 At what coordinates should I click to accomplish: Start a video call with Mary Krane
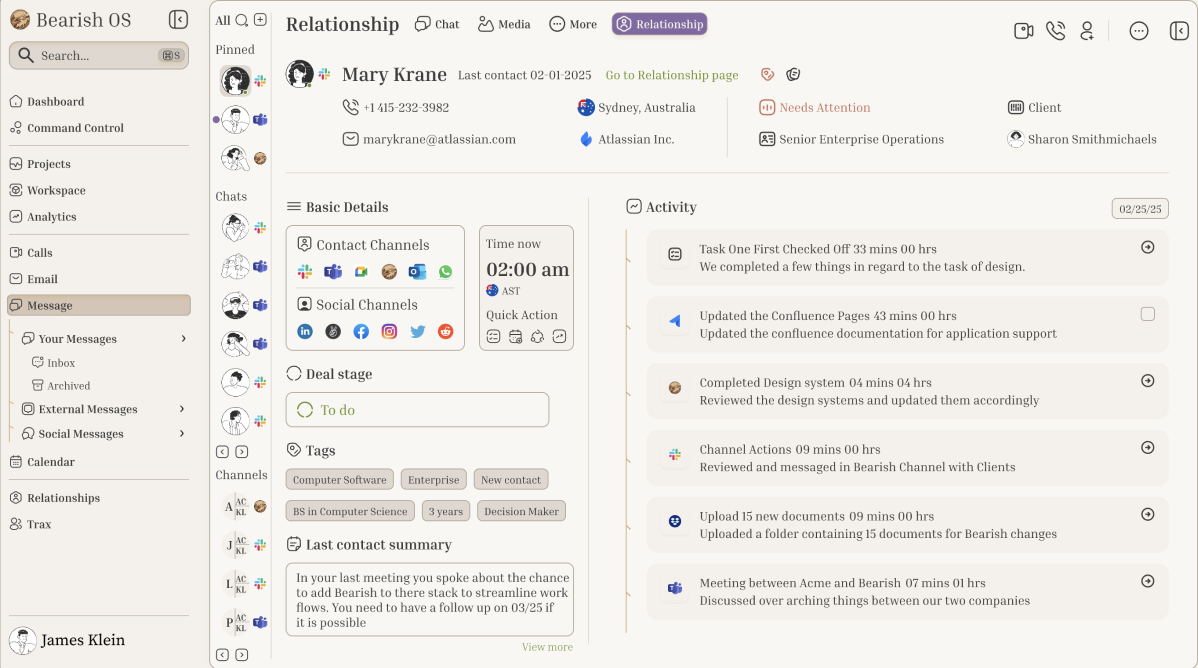pyautogui.click(x=1023, y=31)
